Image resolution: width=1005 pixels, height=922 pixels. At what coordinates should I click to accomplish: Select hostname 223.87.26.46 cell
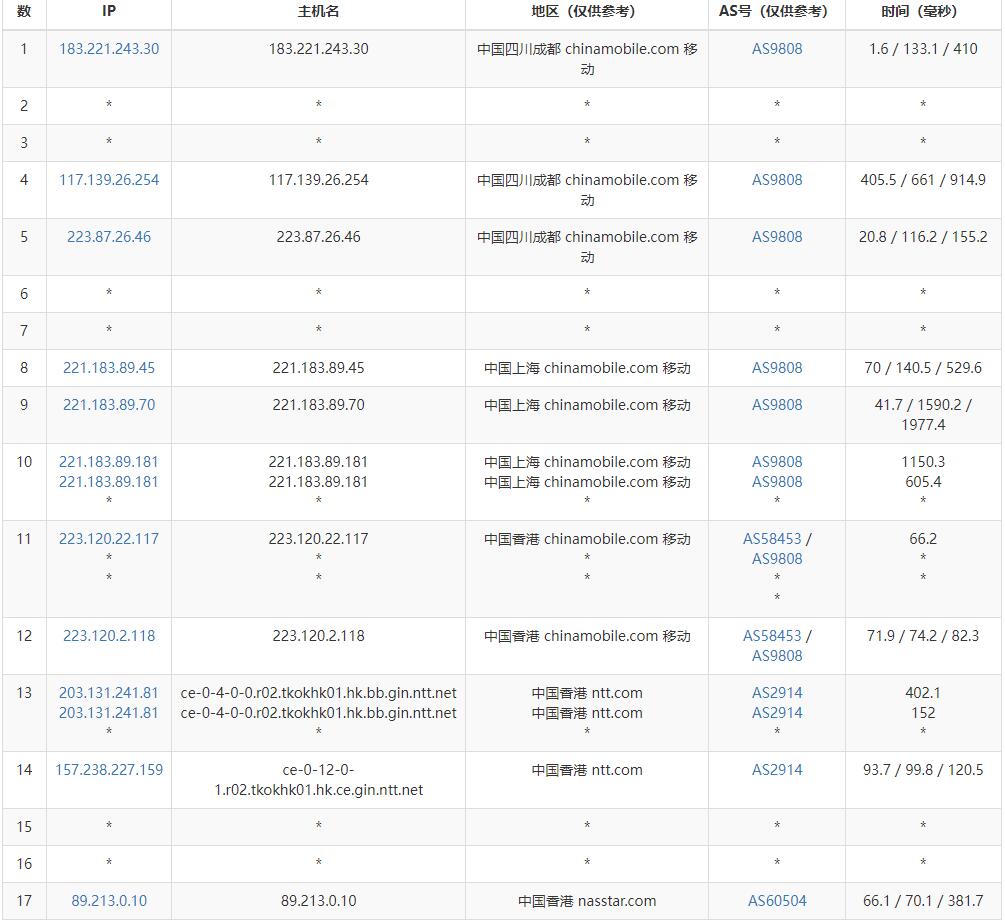(x=319, y=237)
